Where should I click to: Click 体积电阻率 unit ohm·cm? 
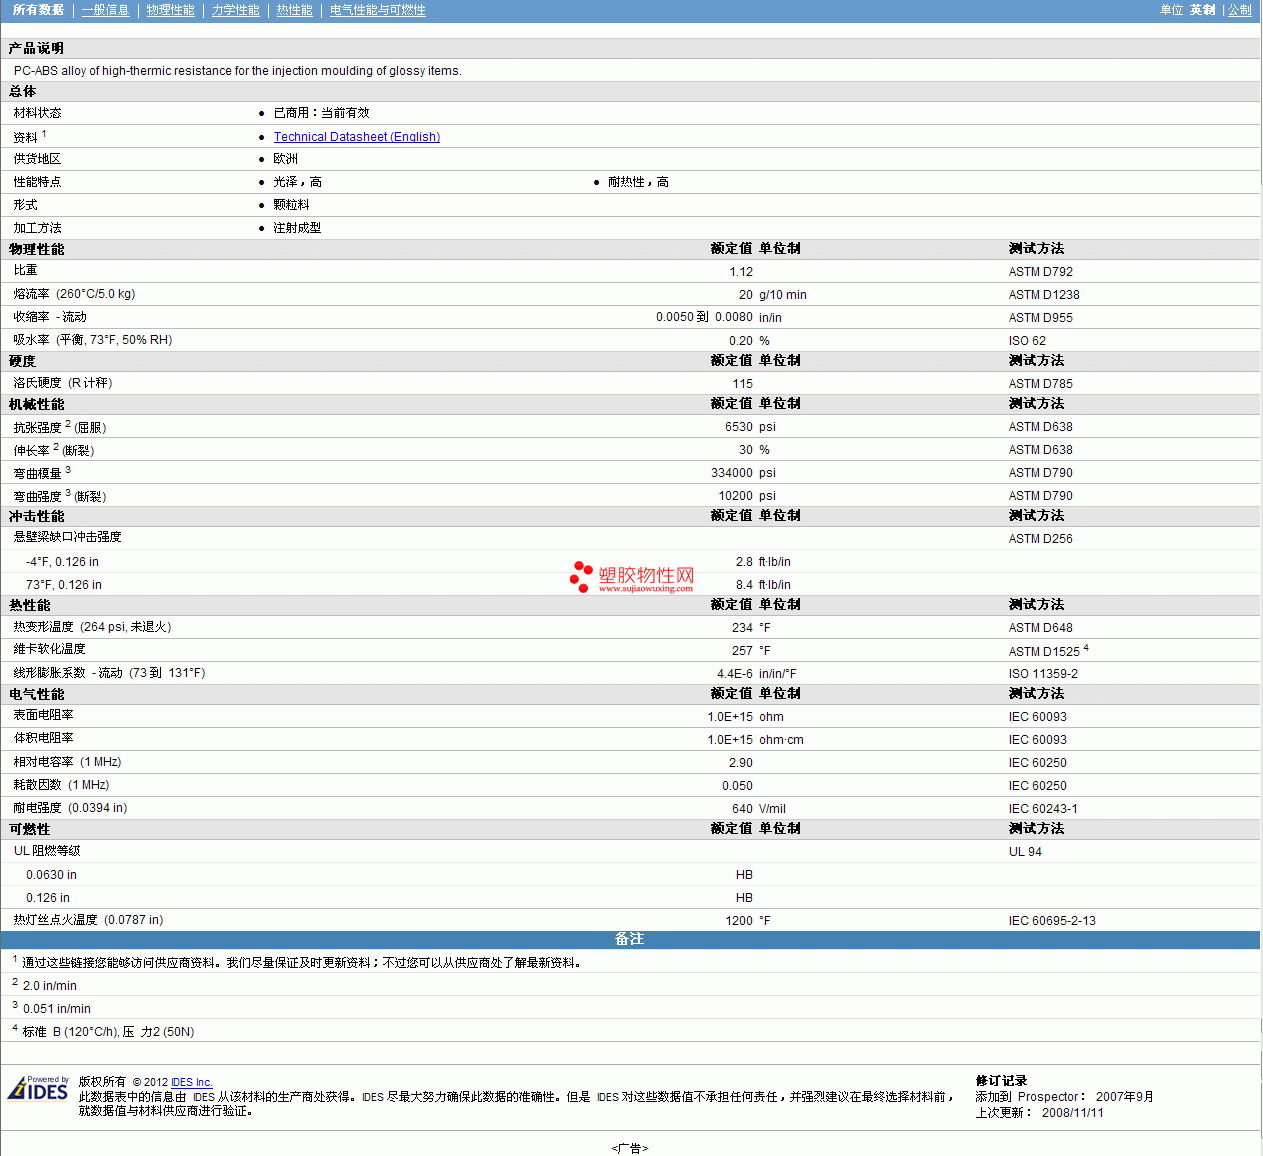tap(781, 740)
